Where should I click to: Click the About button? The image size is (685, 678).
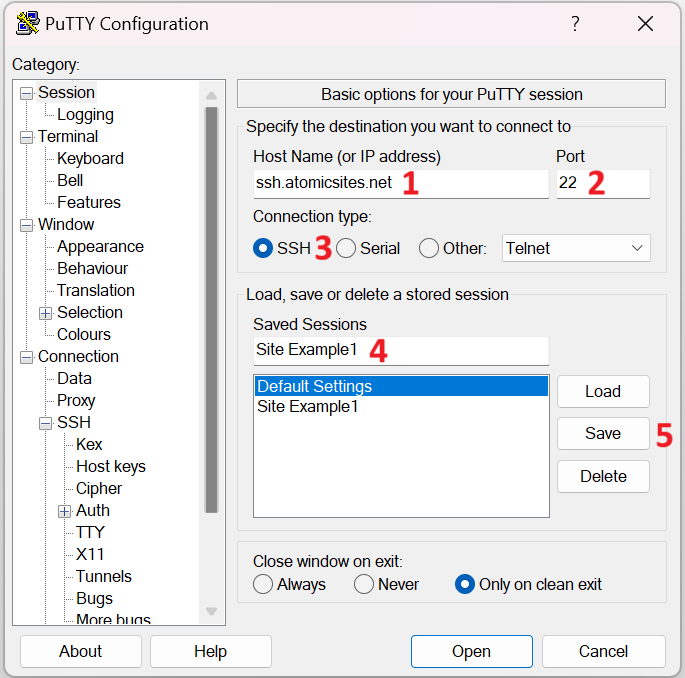click(x=81, y=651)
